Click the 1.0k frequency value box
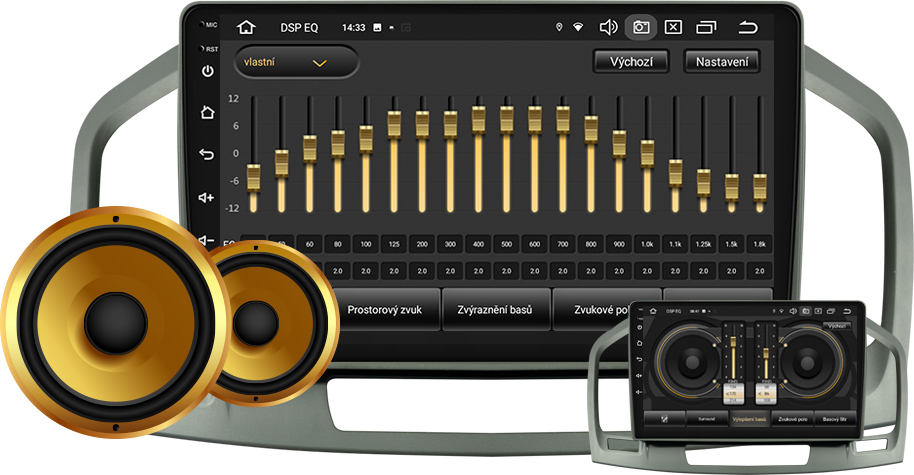Screen dimensions: 914x475 (647, 271)
